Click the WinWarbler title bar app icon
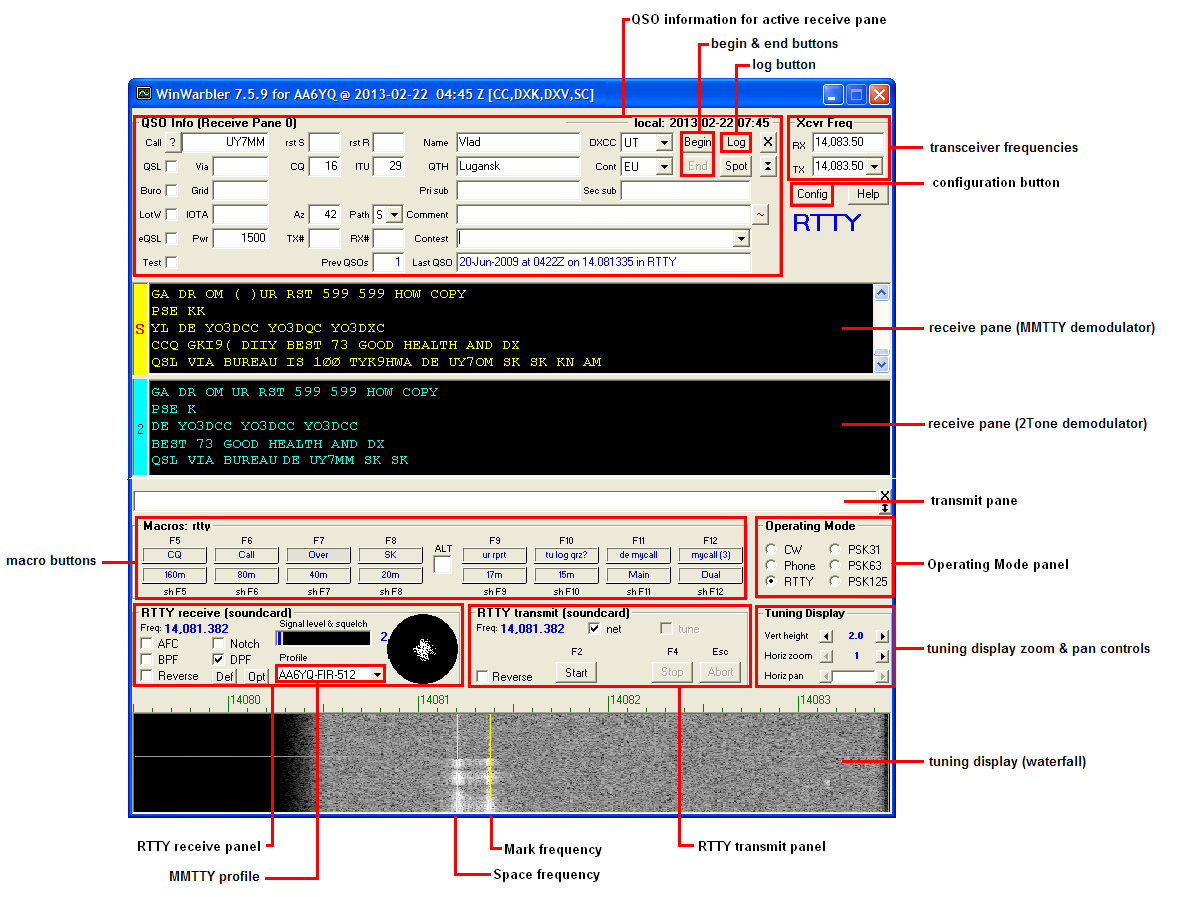 coord(143,94)
